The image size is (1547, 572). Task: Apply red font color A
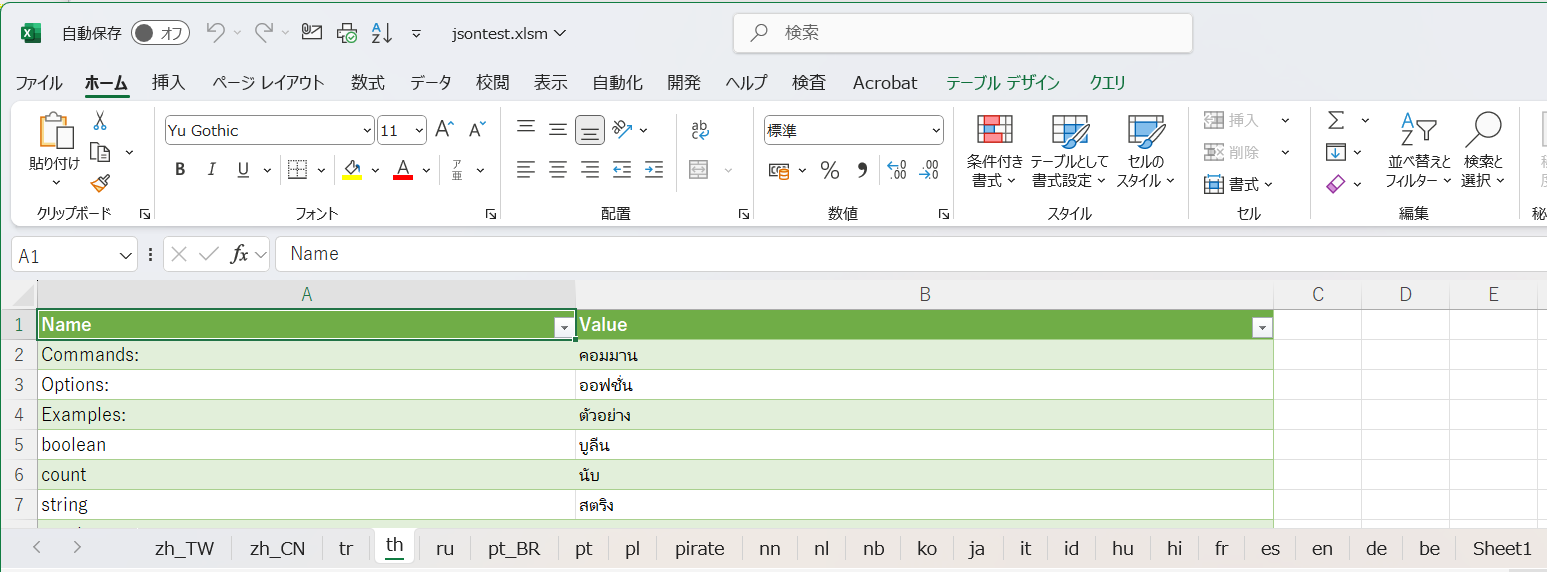(x=403, y=170)
